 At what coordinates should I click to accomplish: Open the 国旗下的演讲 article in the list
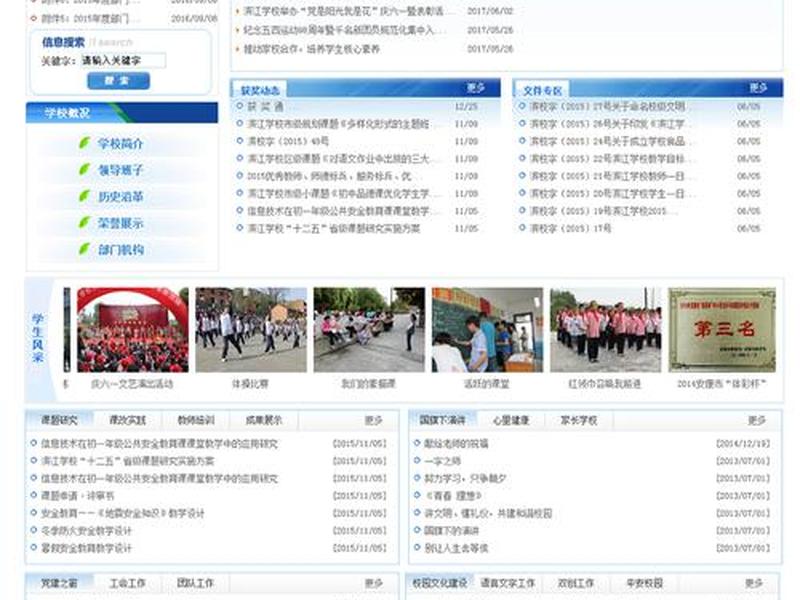(452, 531)
